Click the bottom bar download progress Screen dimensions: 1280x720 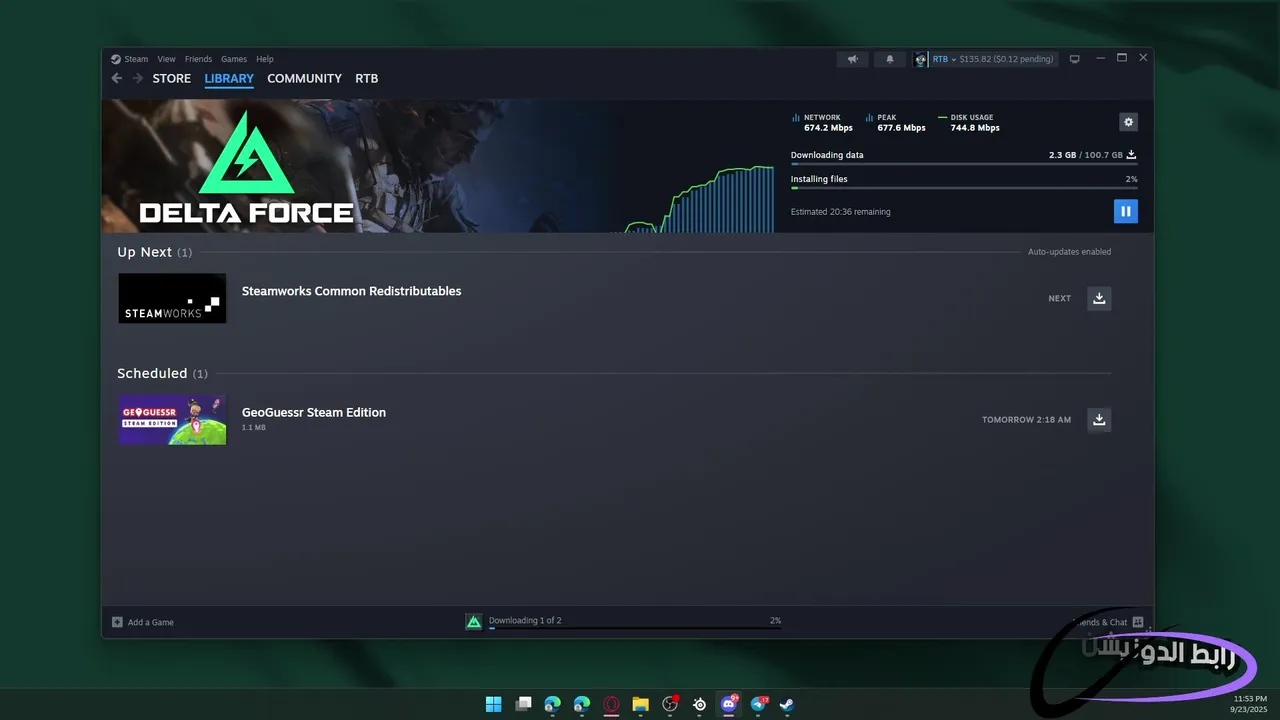coord(635,628)
